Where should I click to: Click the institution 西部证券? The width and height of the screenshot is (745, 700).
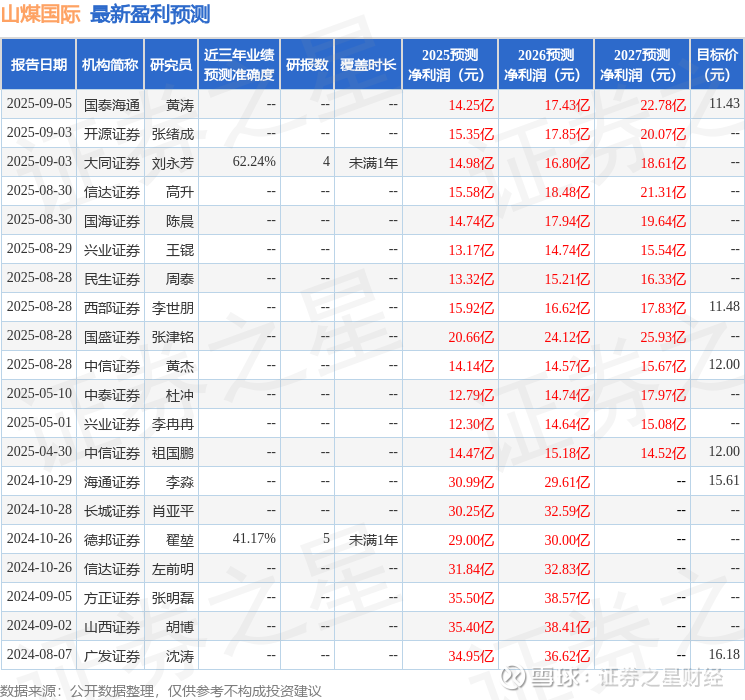click(x=112, y=308)
